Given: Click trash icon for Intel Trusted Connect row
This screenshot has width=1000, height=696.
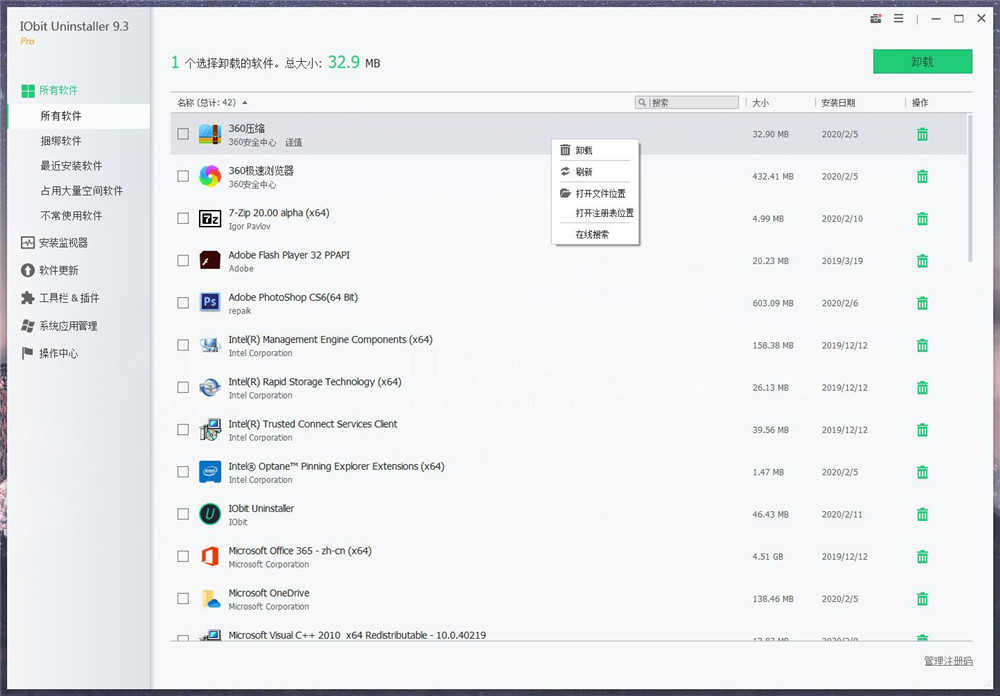Looking at the screenshot, I should [922, 430].
